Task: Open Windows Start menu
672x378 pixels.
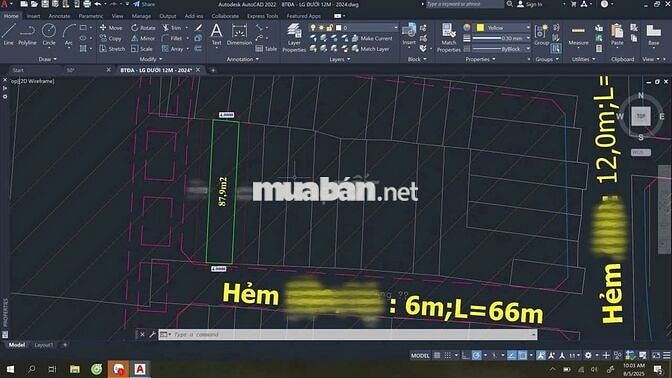Action: (10, 369)
